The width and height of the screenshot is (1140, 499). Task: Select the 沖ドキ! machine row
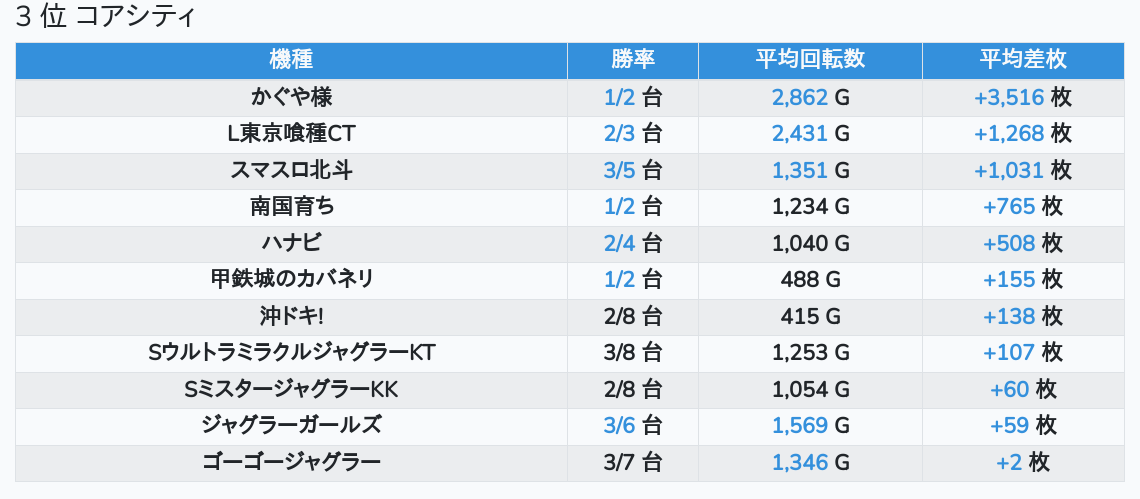click(x=291, y=316)
